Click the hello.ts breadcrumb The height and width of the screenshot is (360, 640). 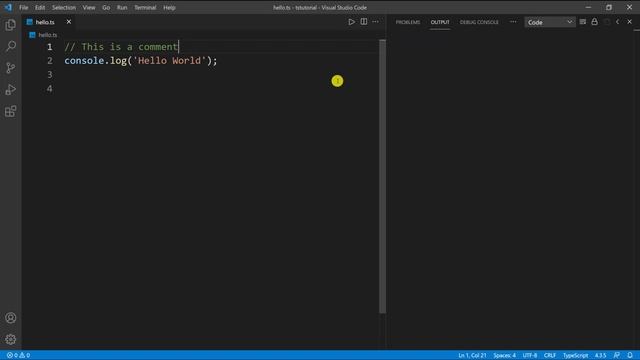tap(47, 35)
